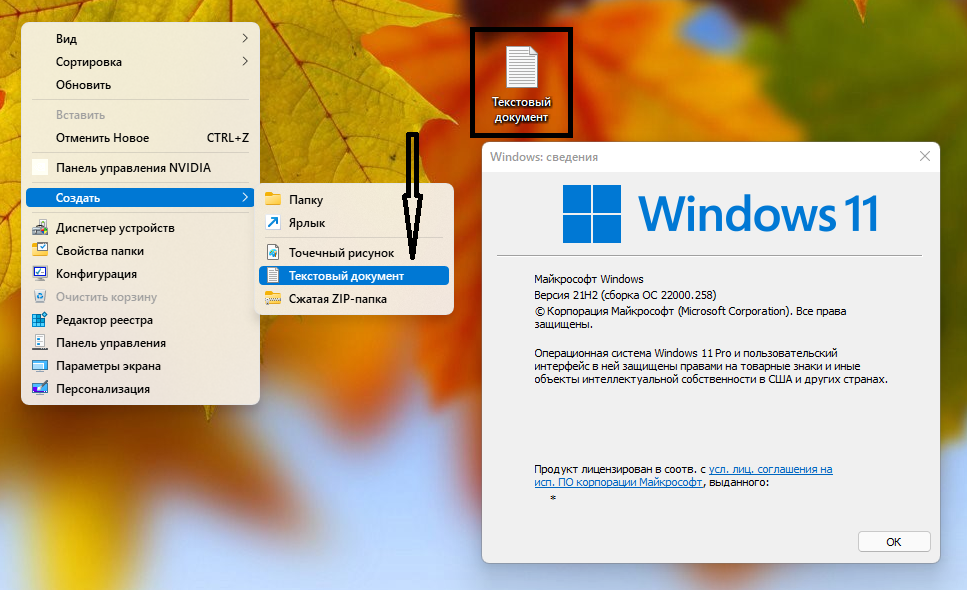Click the Windows 11 logo in the dialog
The height and width of the screenshot is (590, 967).
click(720, 214)
